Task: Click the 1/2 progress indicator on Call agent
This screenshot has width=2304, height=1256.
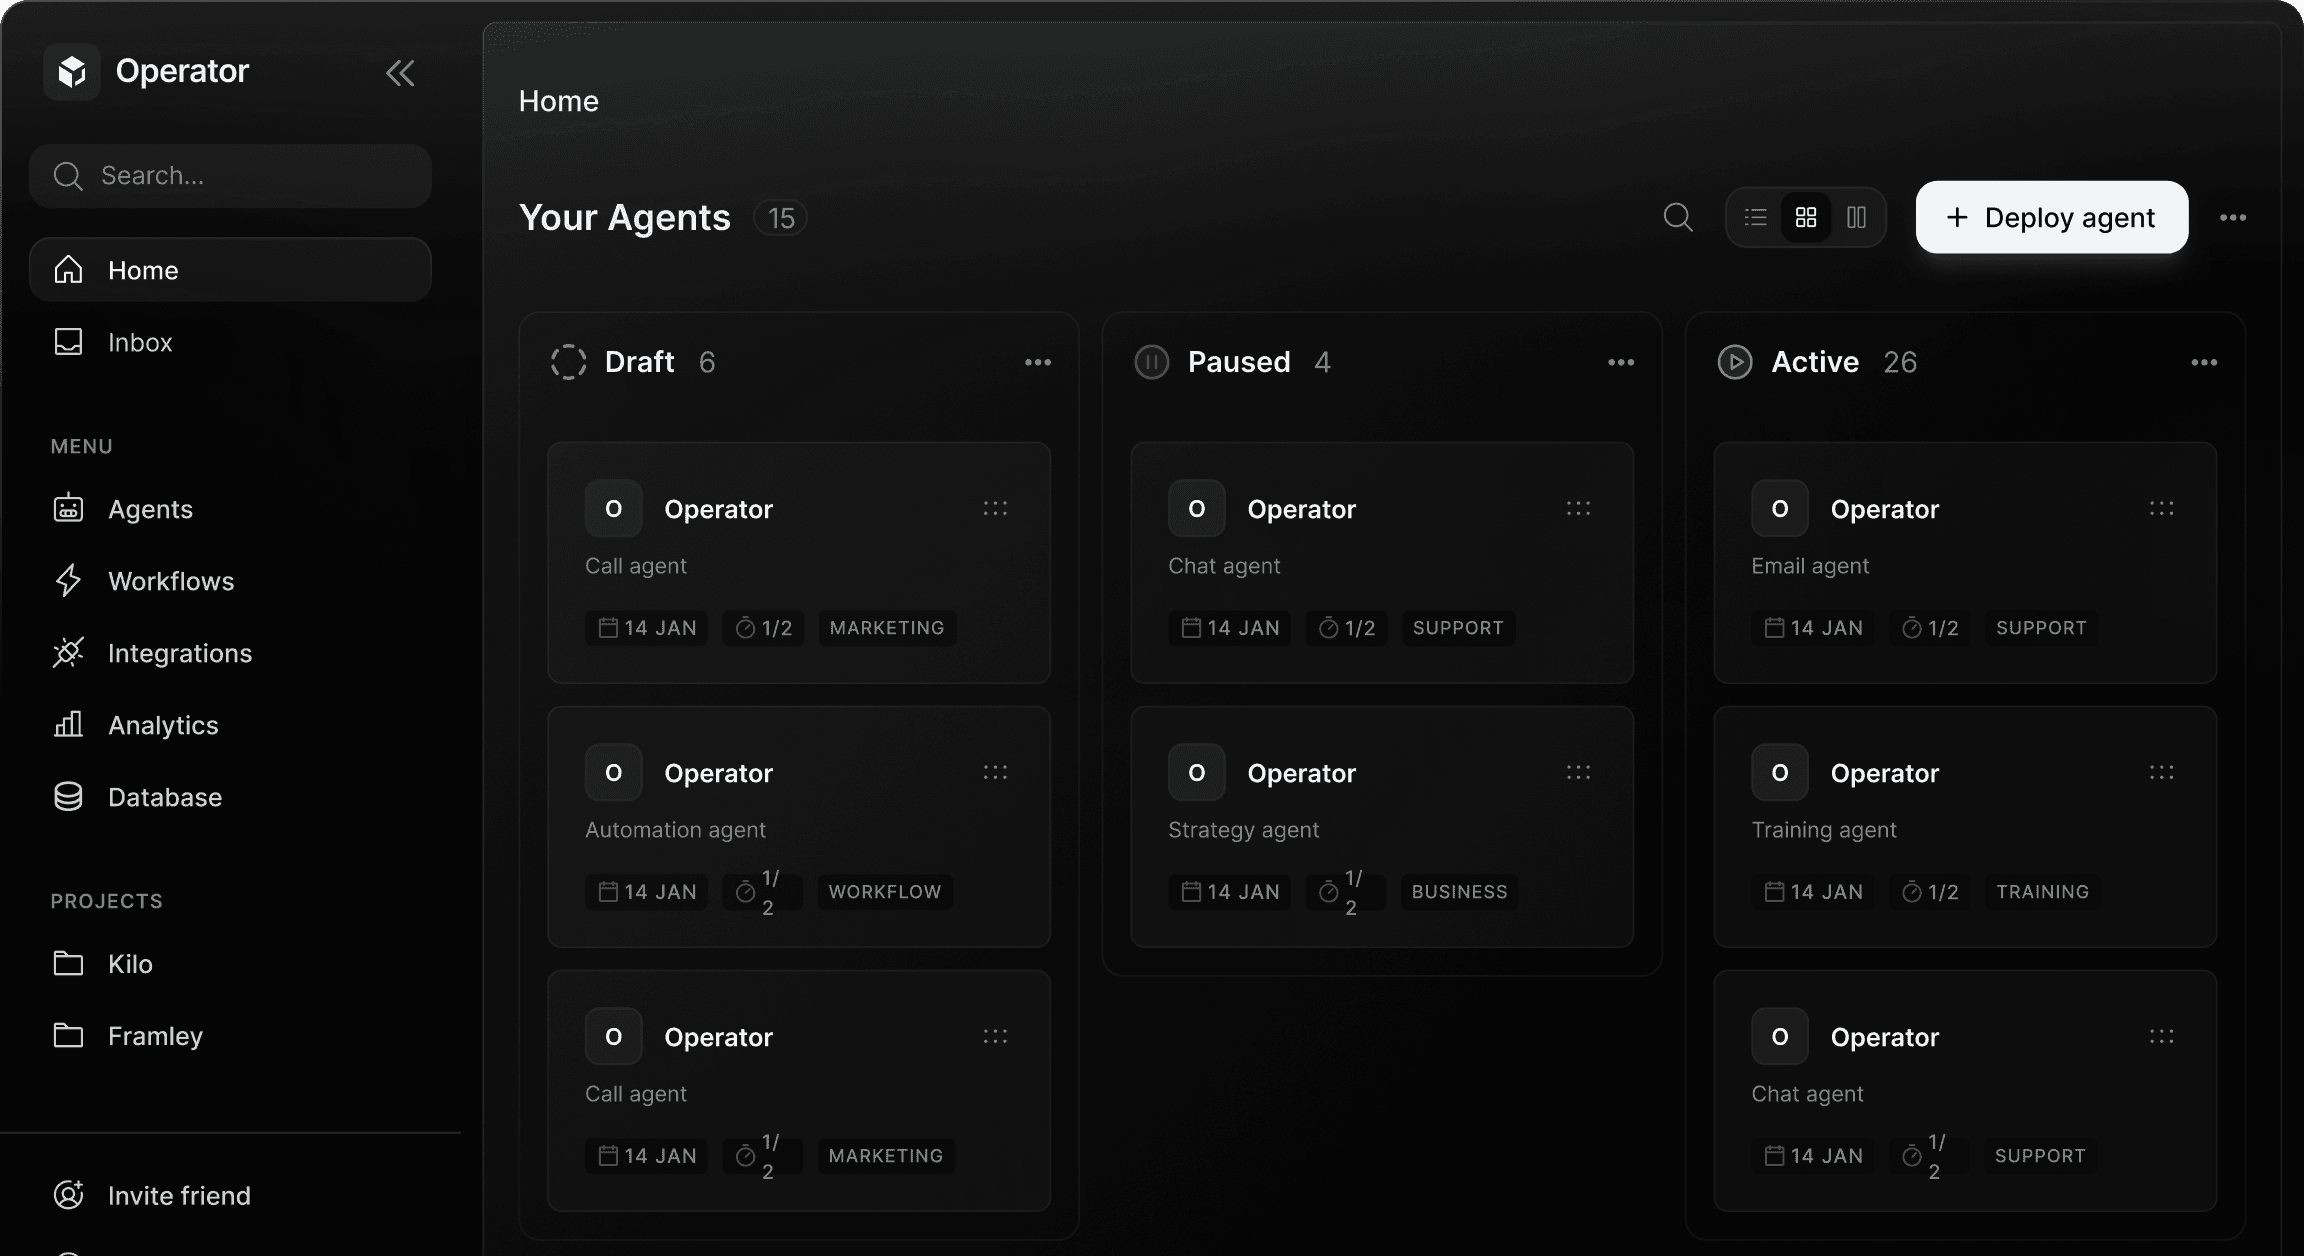Action: click(763, 627)
